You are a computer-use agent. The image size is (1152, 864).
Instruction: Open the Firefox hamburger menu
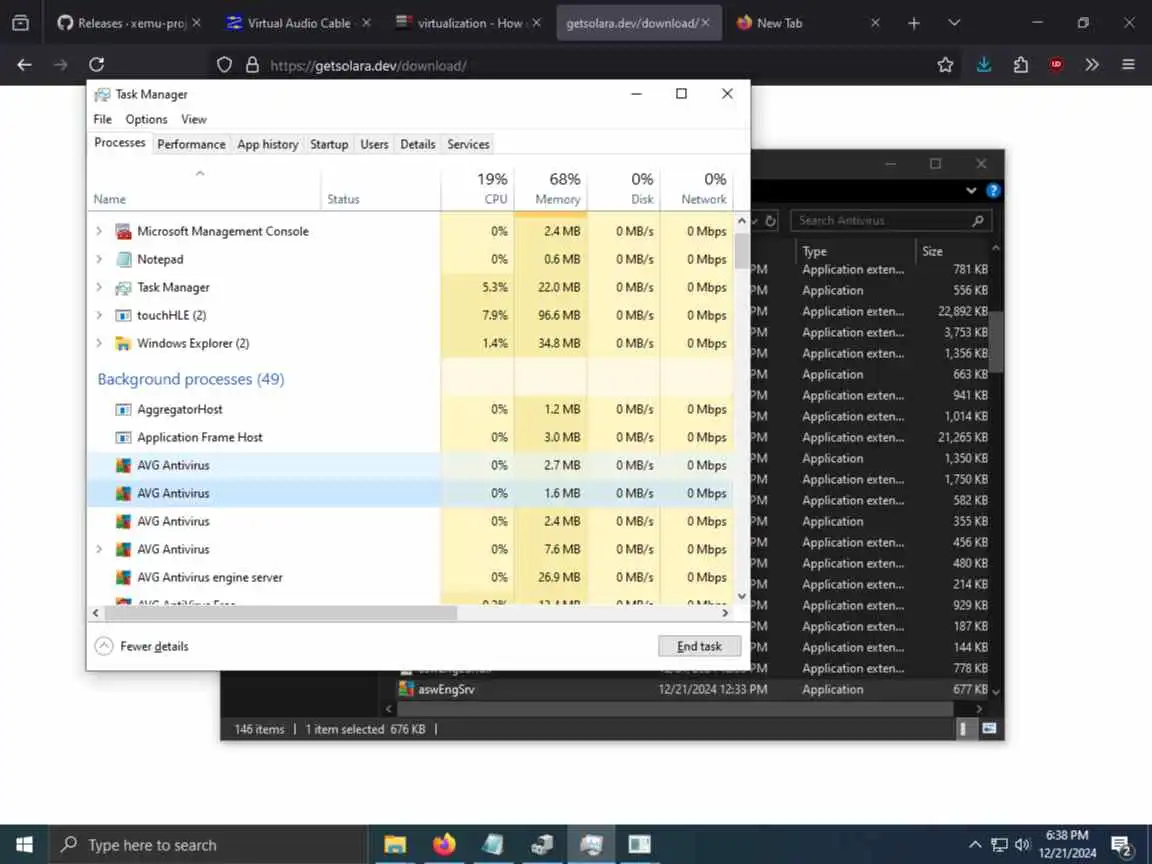(1128, 65)
